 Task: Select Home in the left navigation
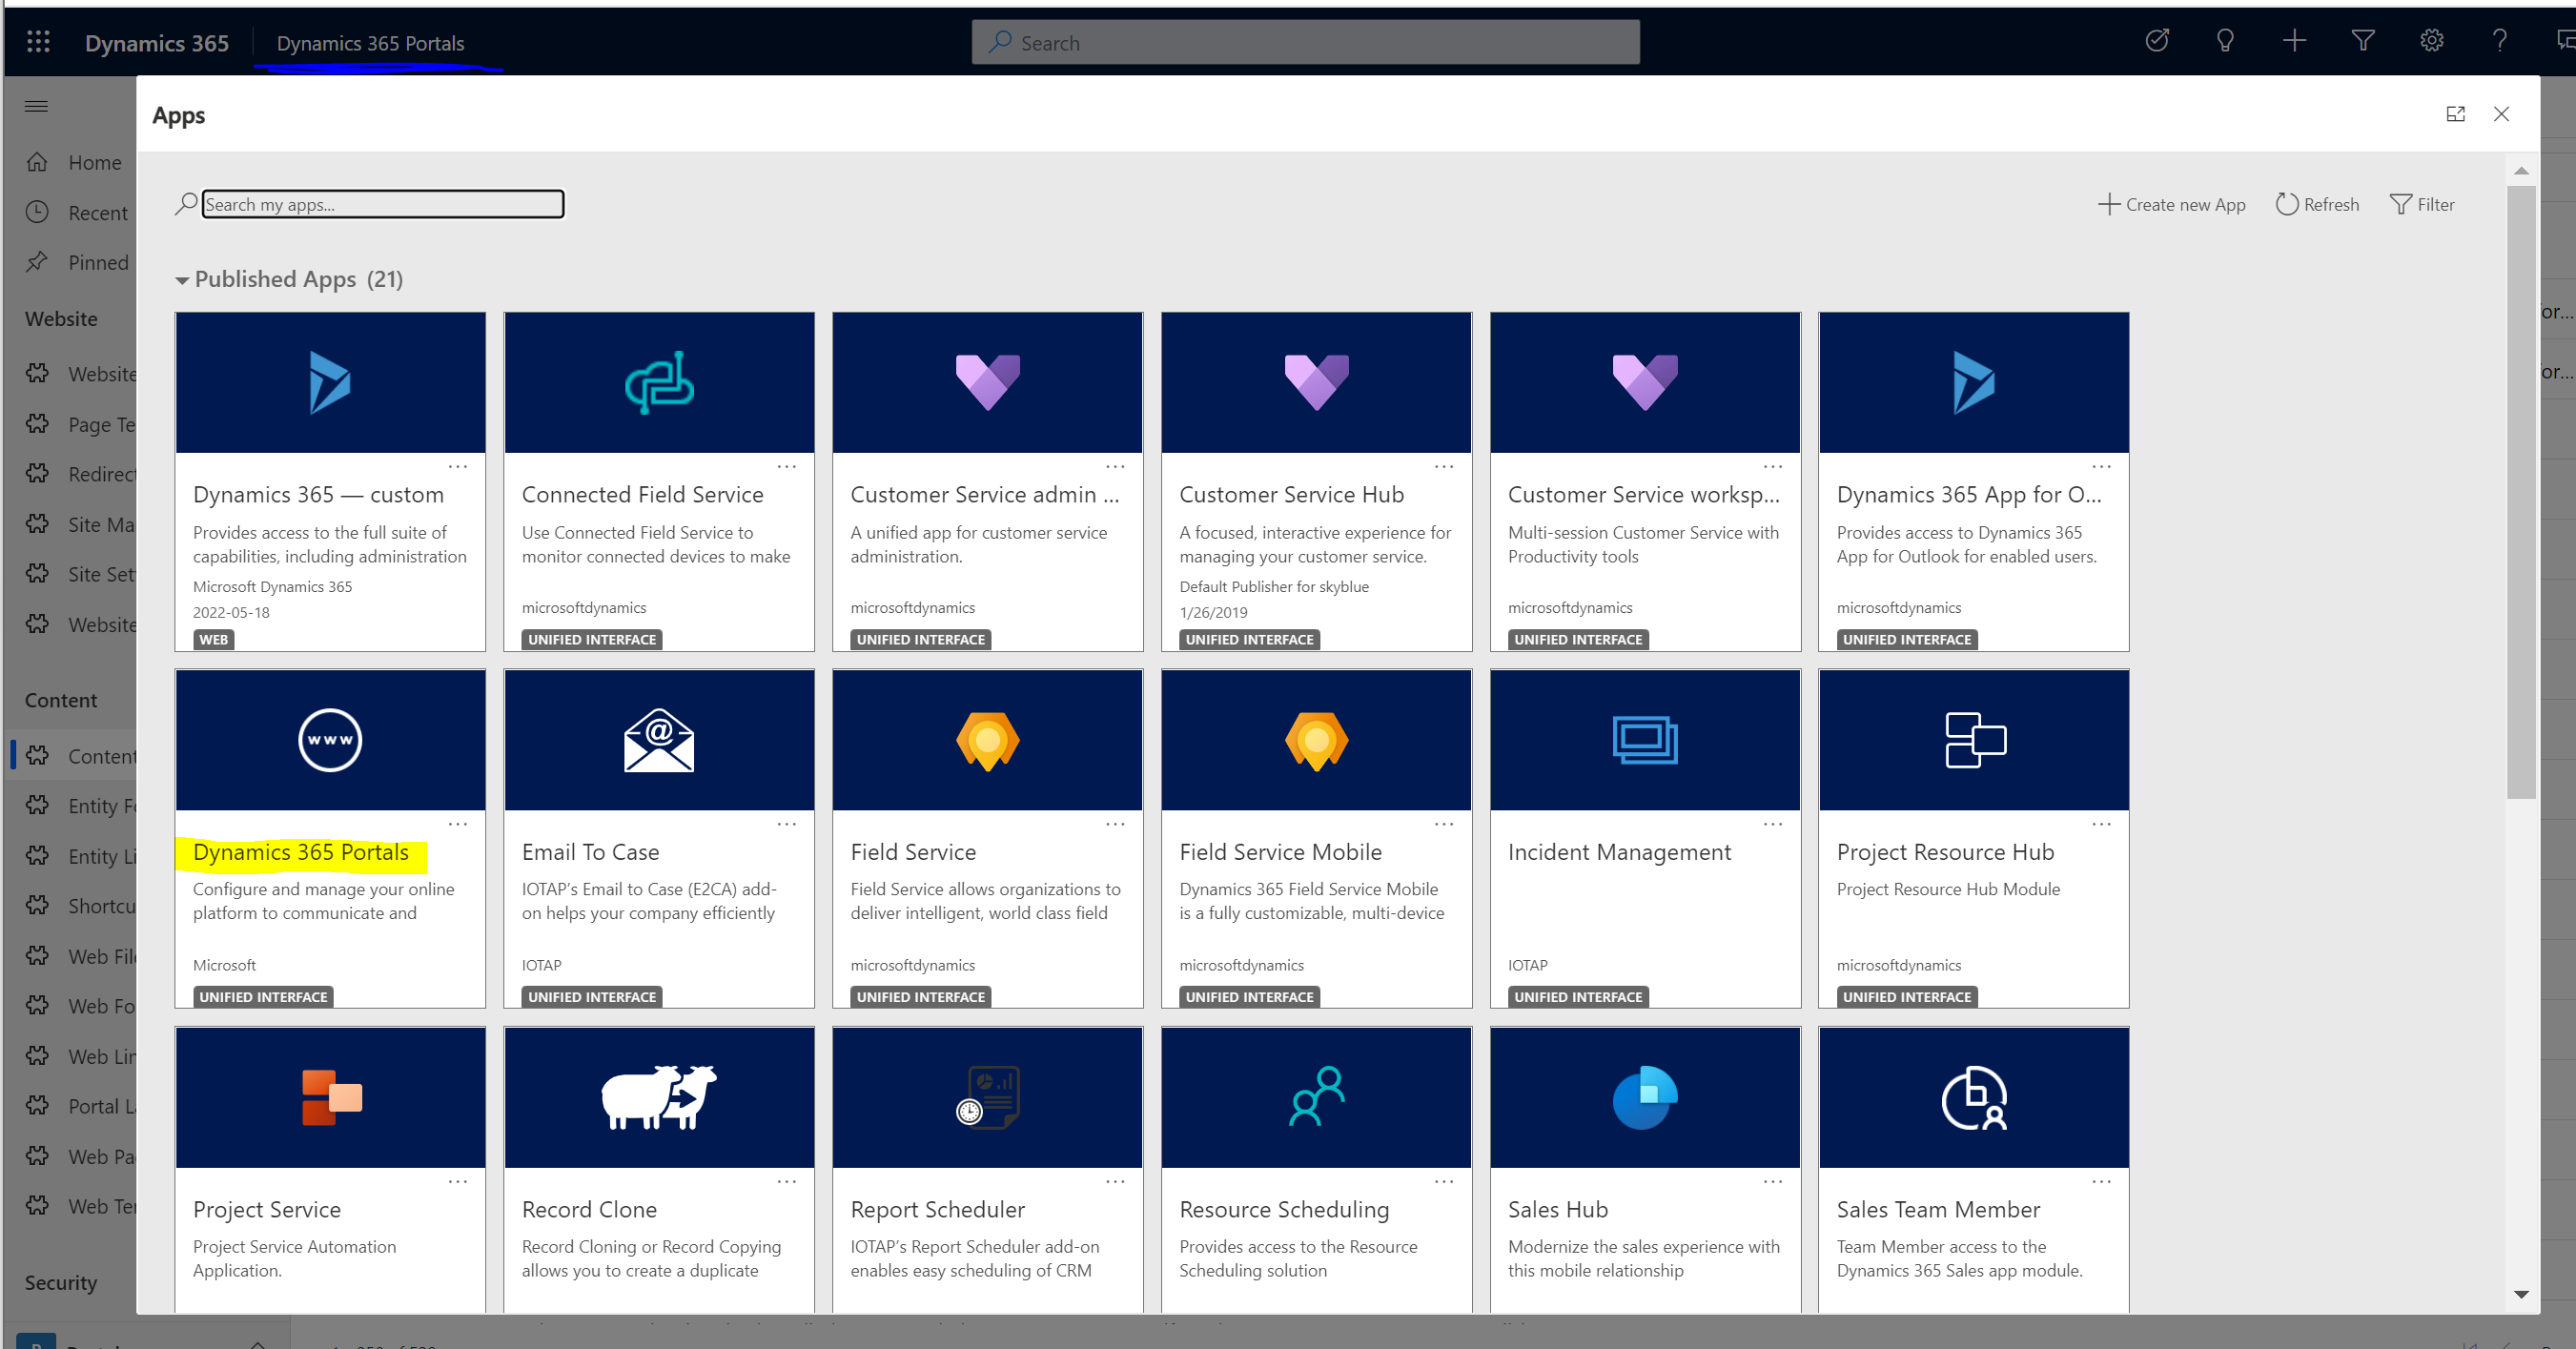(x=94, y=162)
